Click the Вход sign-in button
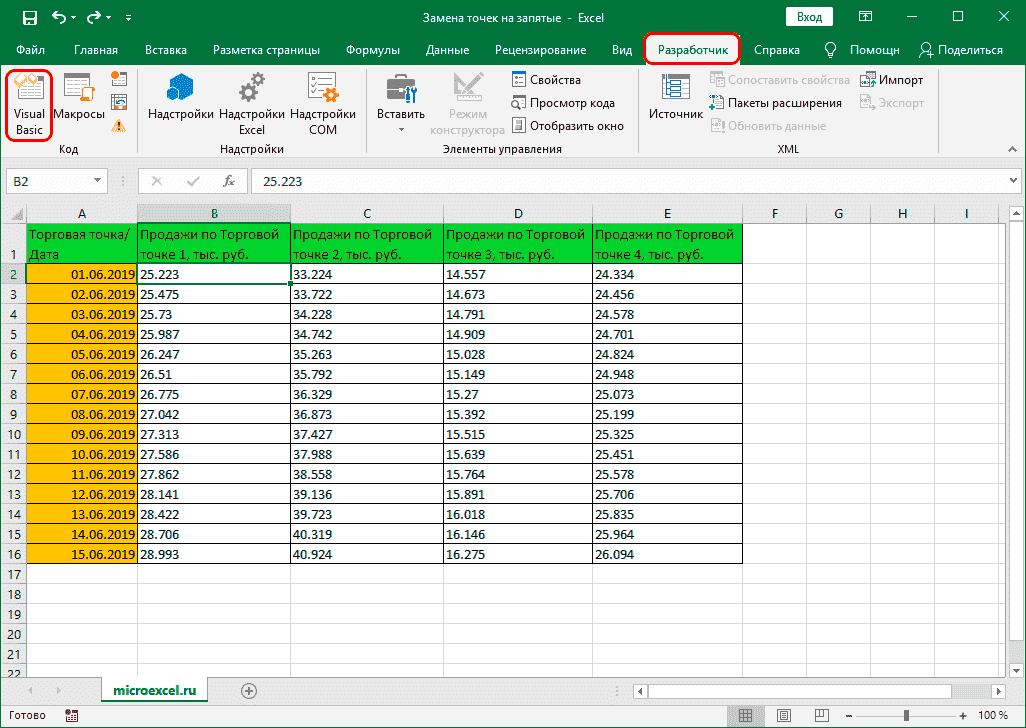The image size is (1026, 728). 809,16
